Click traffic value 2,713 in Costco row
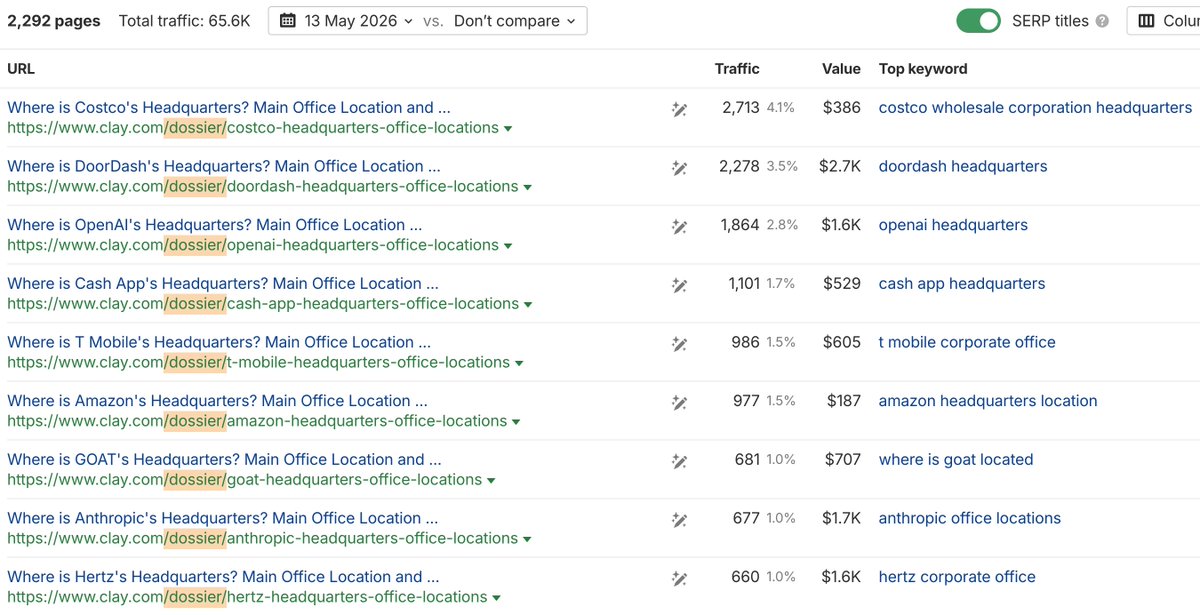 point(741,107)
